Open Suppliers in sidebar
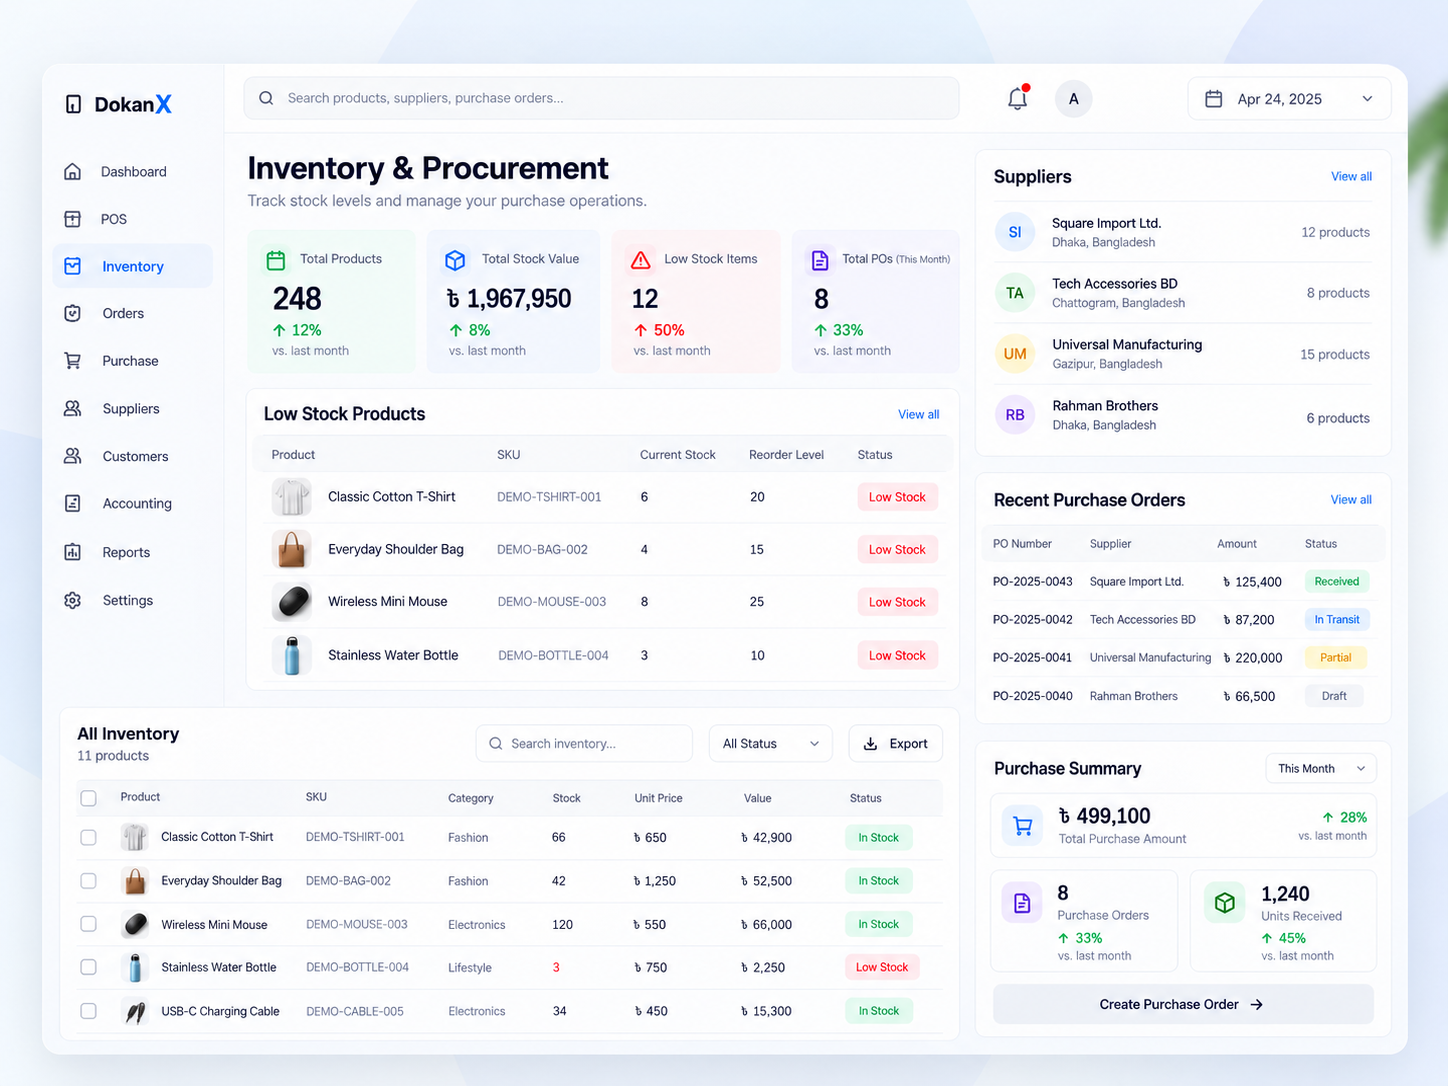Screen dimensions: 1448x1086 pyautogui.click(x=132, y=409)
